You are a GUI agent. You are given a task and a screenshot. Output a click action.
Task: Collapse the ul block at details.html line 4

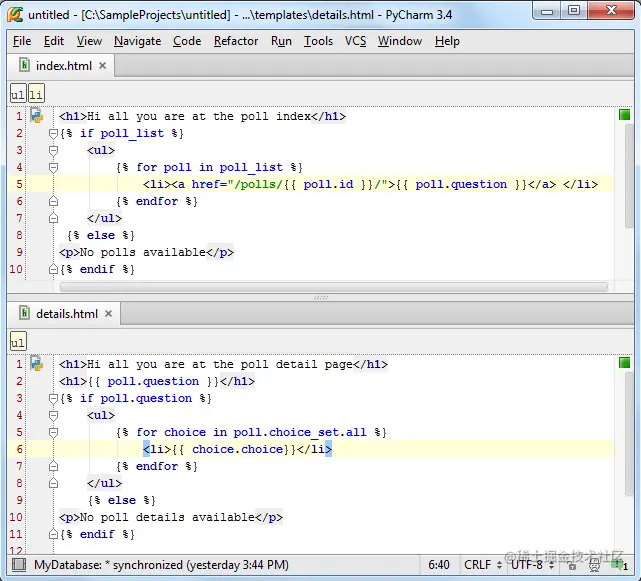53,415
